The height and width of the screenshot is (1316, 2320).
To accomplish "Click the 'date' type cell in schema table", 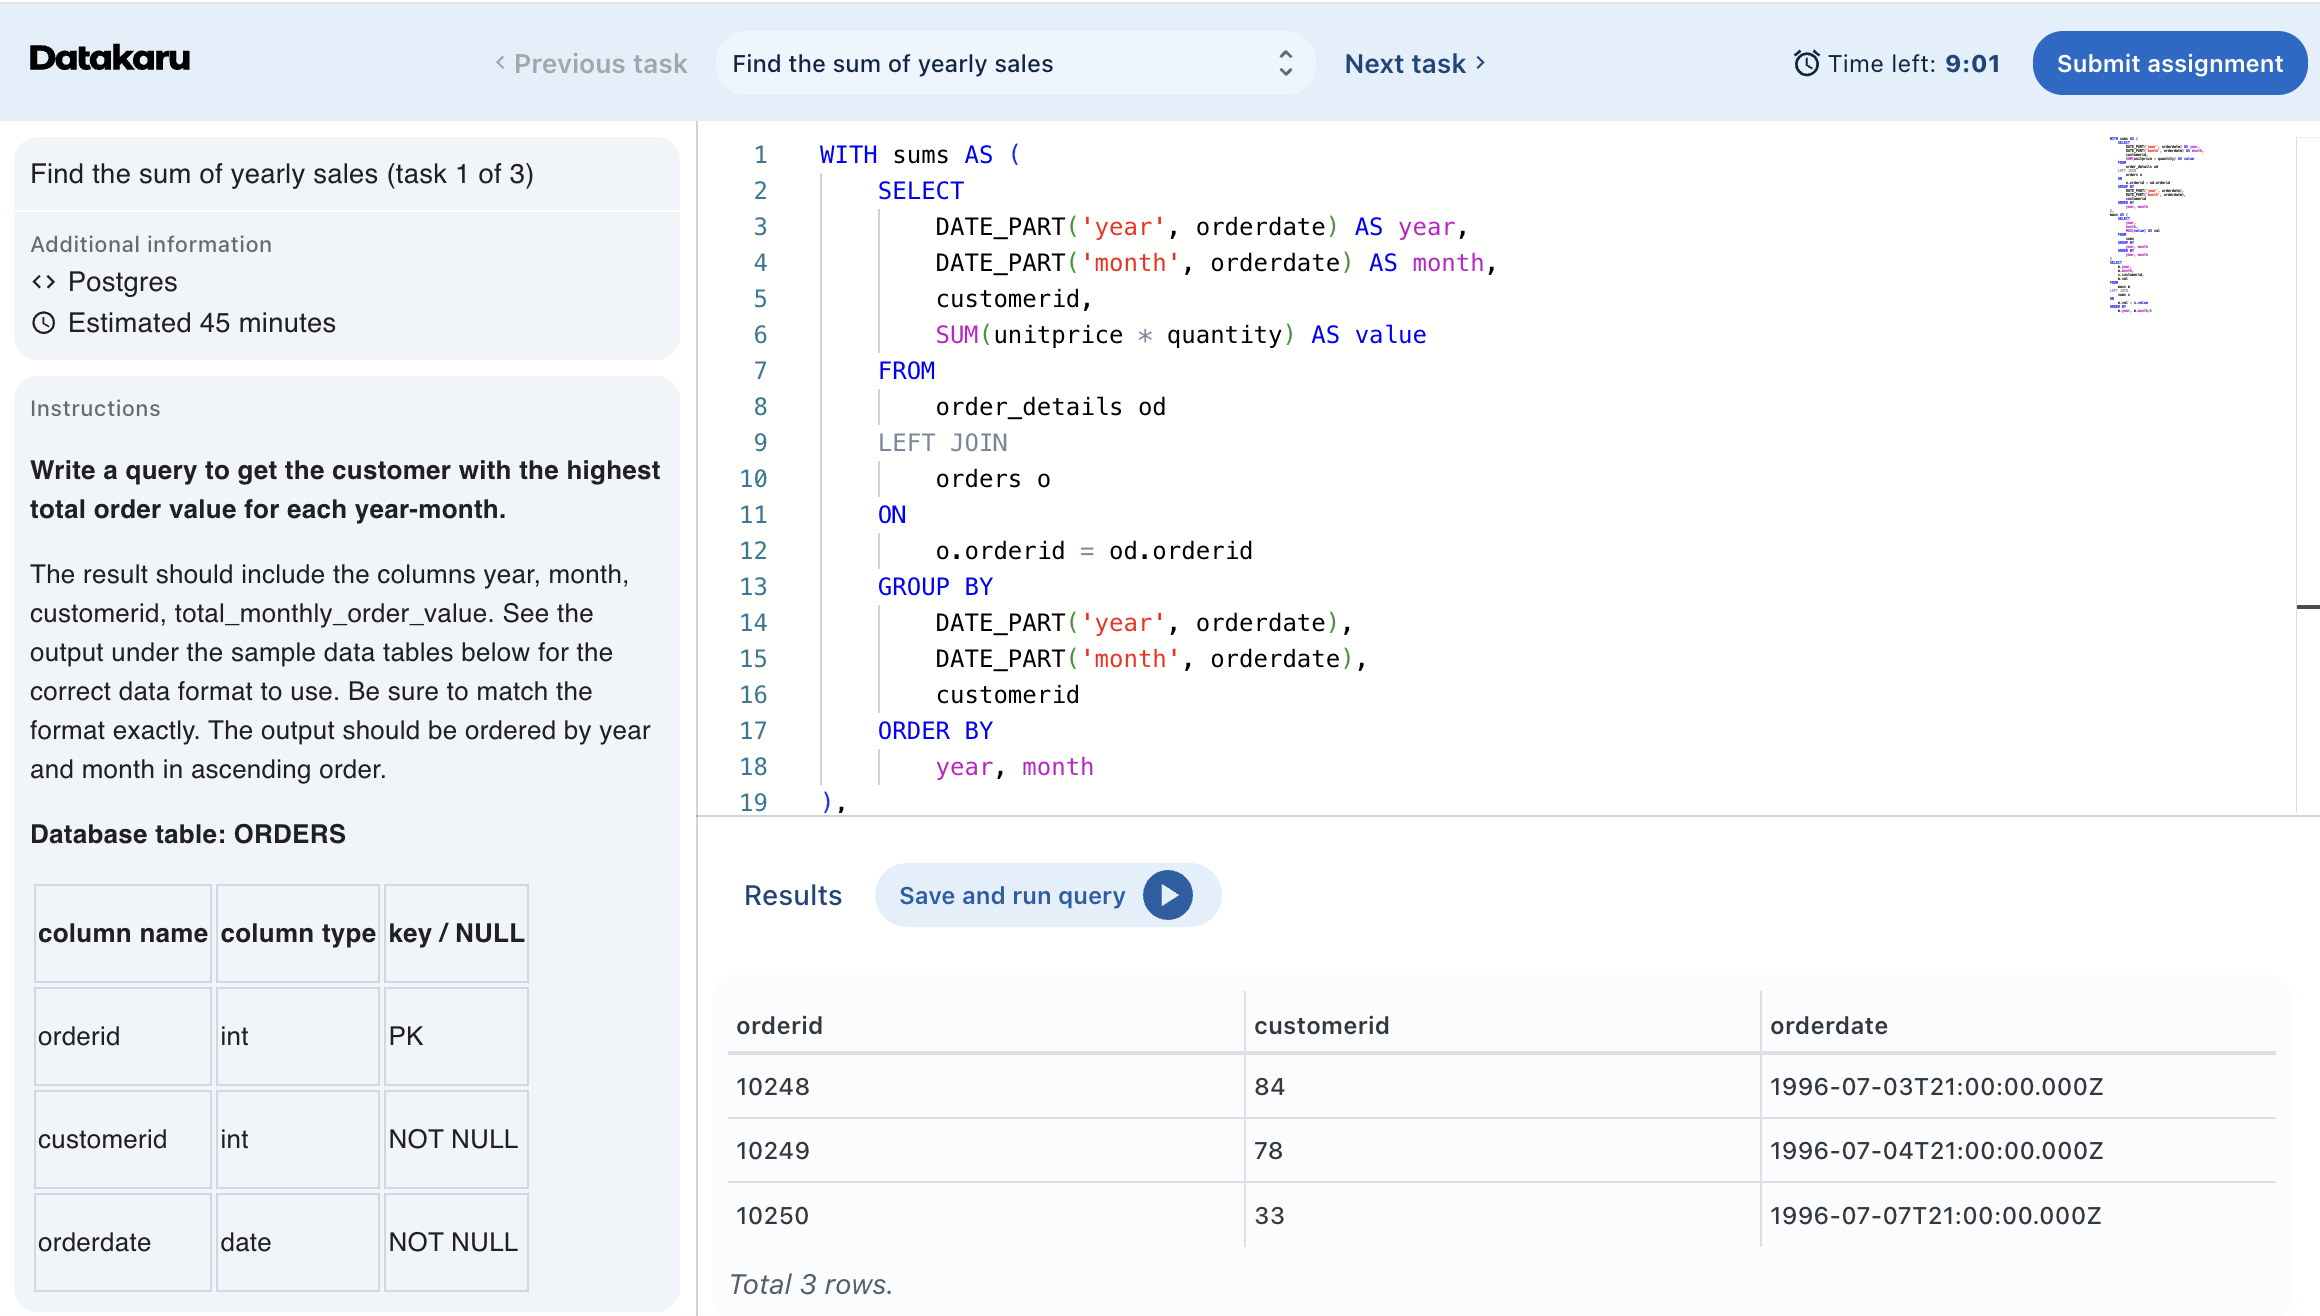I will pos(298,1242).
